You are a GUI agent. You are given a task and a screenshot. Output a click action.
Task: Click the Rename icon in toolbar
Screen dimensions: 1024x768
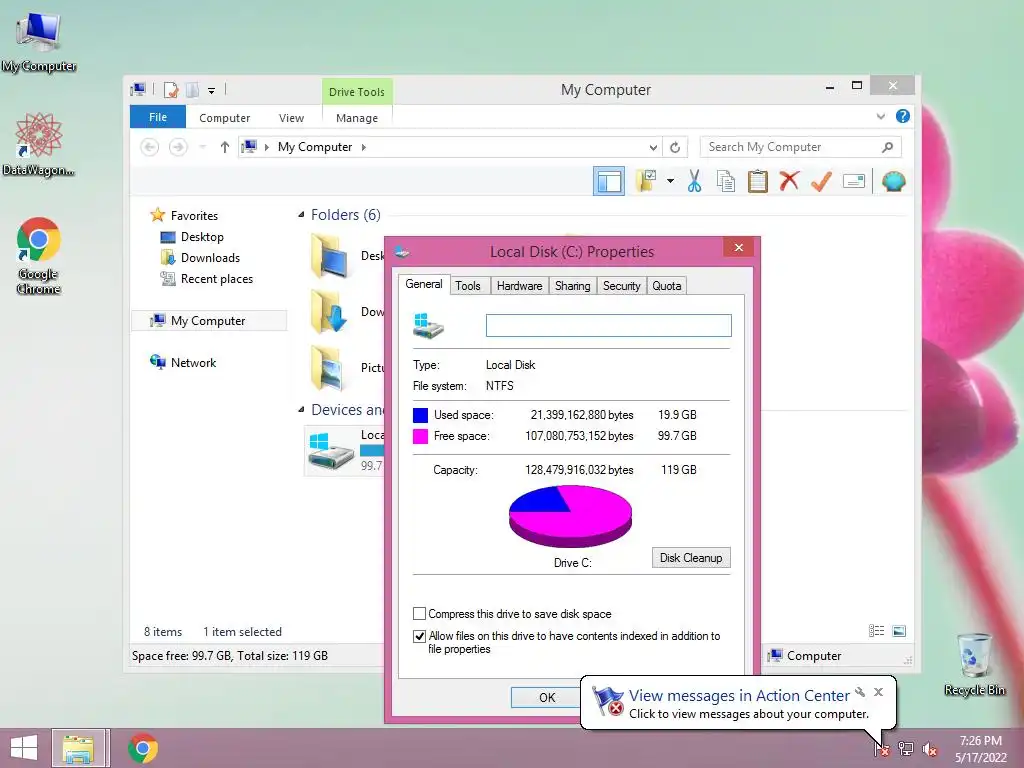tap(854, 181)
